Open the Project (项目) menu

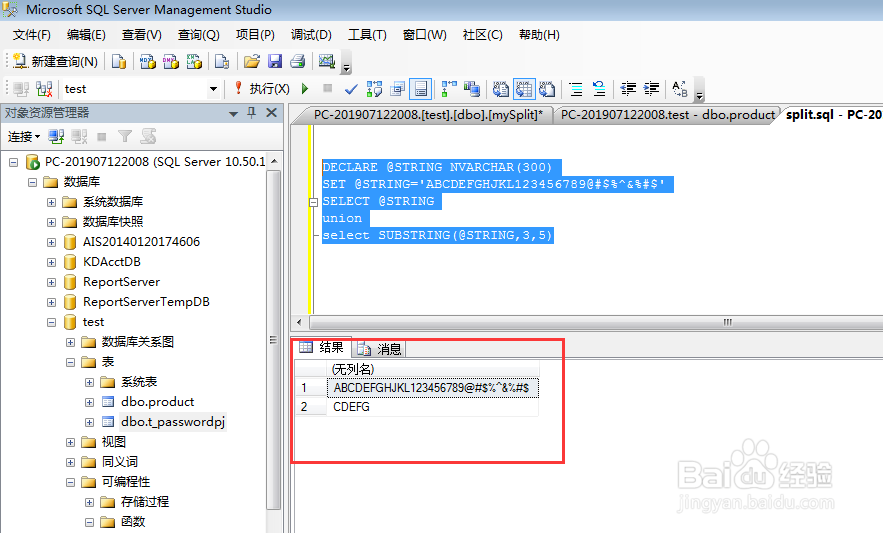[255, 35]
